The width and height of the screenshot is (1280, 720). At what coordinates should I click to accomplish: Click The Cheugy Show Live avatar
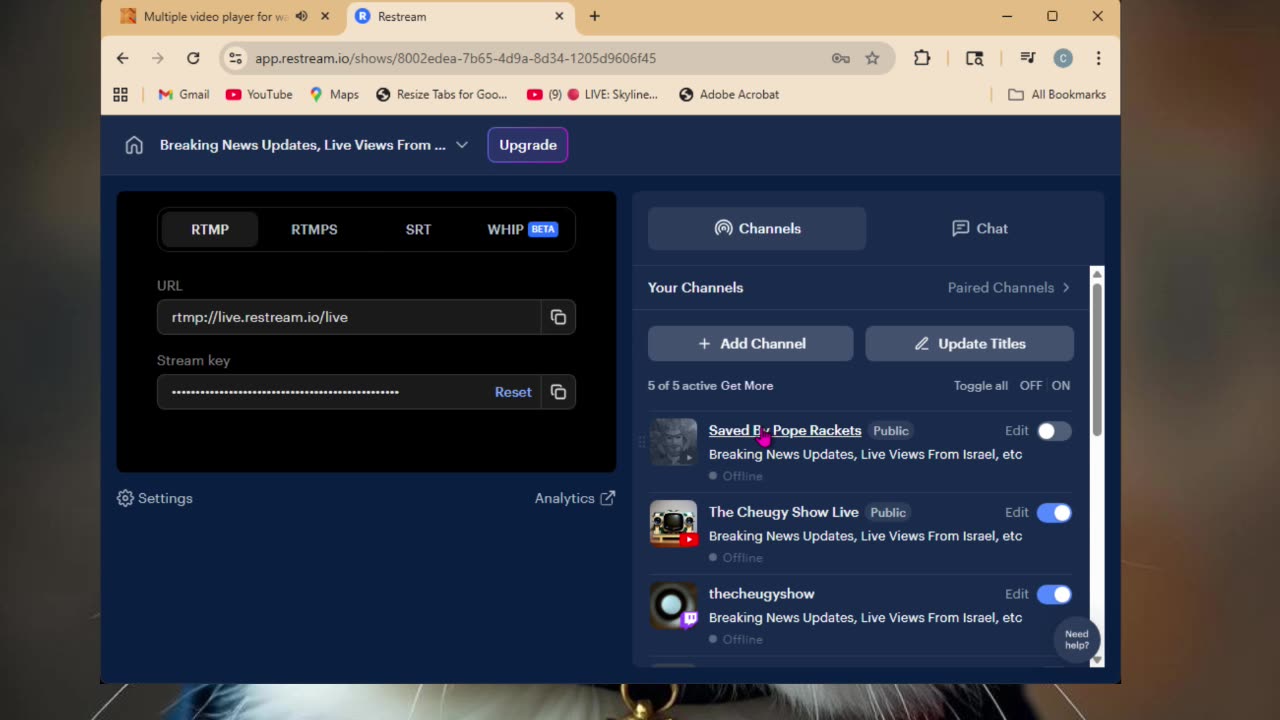tap(673, 524)
